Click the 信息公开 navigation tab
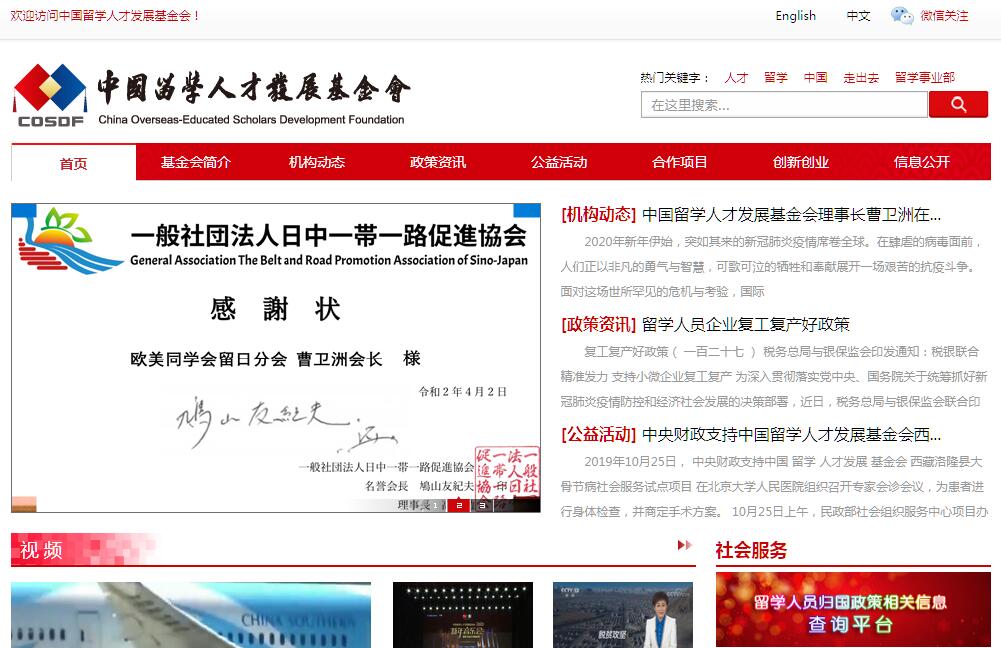1001x648 pixels. click(x=922, y=162)
